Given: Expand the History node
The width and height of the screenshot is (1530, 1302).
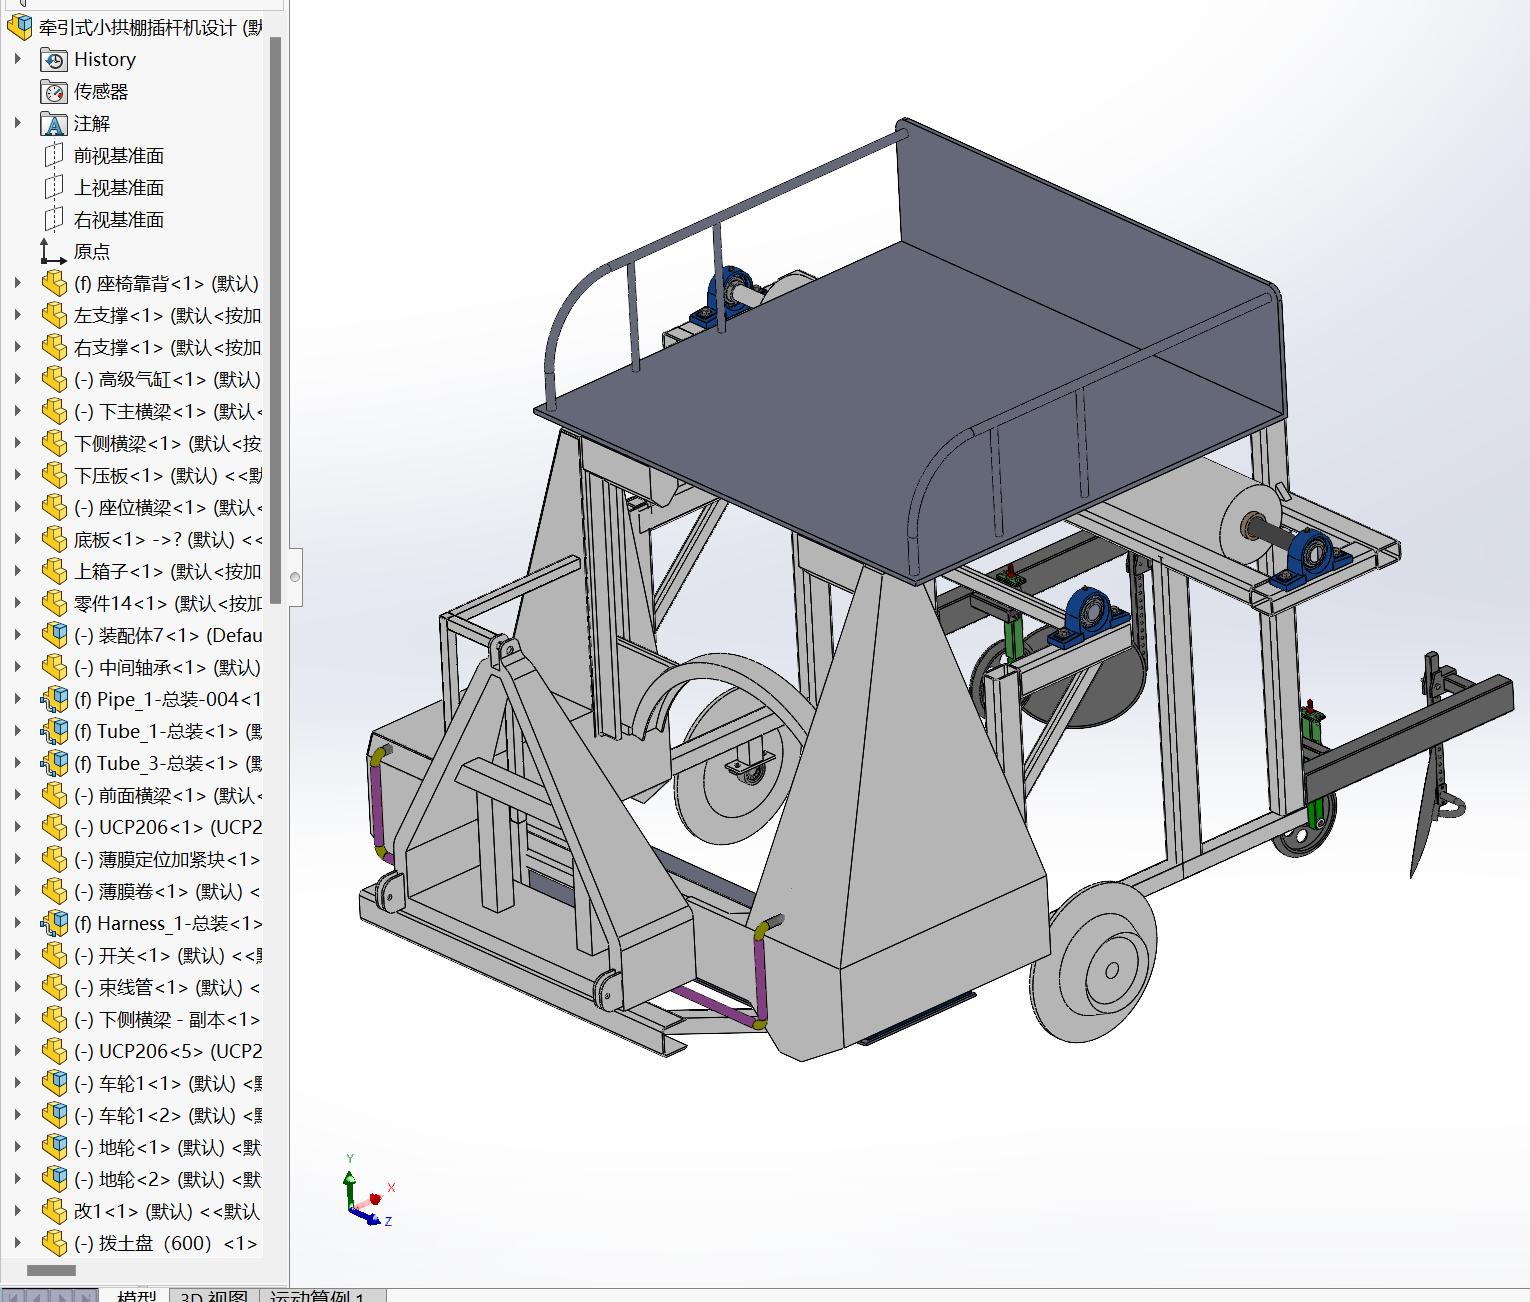Looking at the screenshot, I should tap(18, 60).
